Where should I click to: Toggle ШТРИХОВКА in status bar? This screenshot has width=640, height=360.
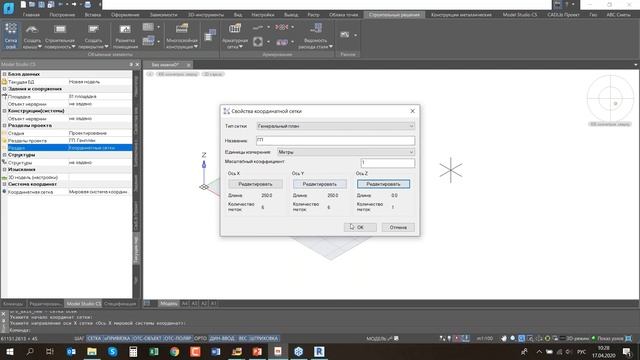[263, 338]
